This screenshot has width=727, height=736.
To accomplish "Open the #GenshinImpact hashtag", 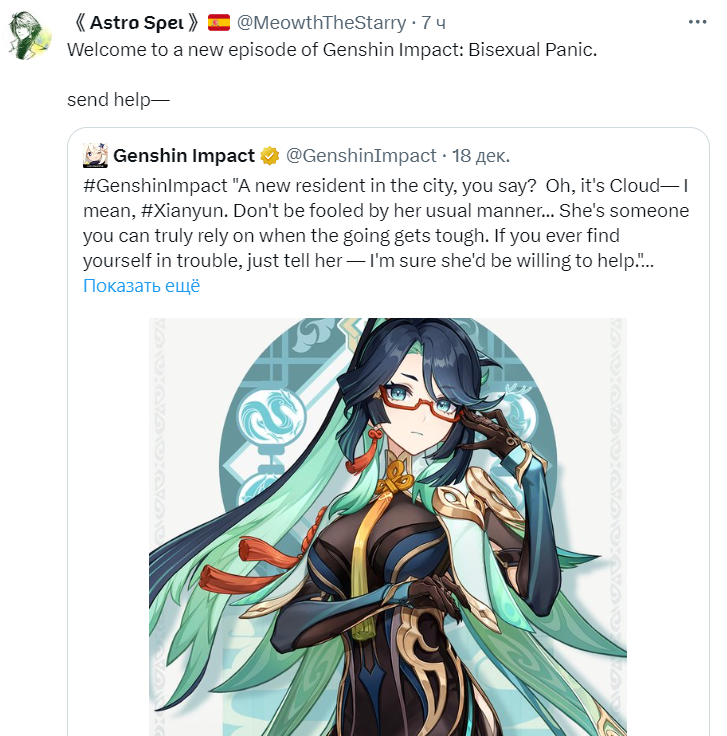I will [x=155, y=186].
